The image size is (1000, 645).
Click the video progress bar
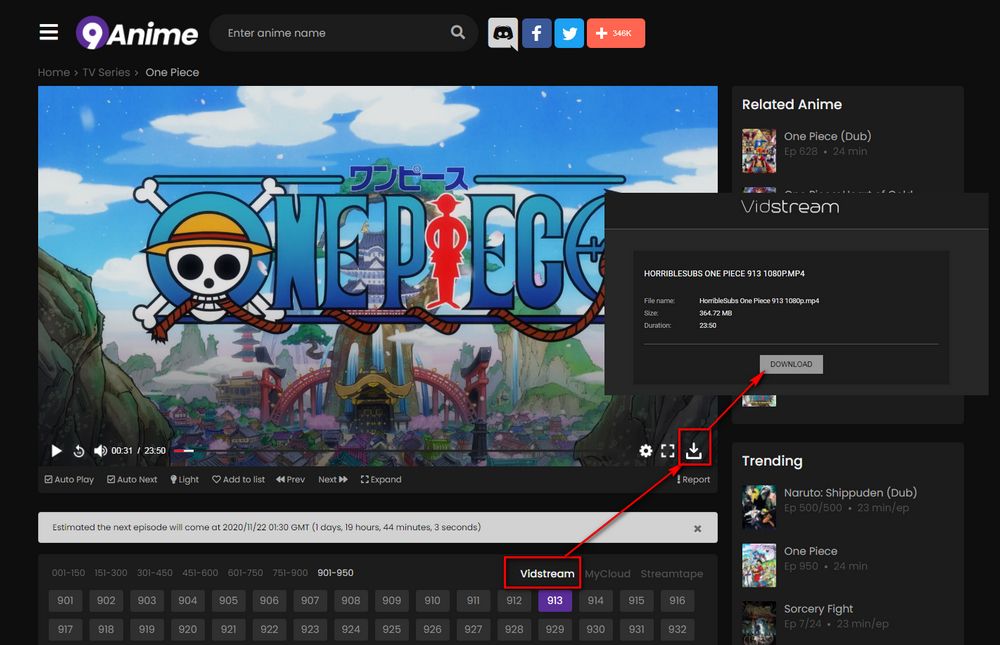(400, 451)
